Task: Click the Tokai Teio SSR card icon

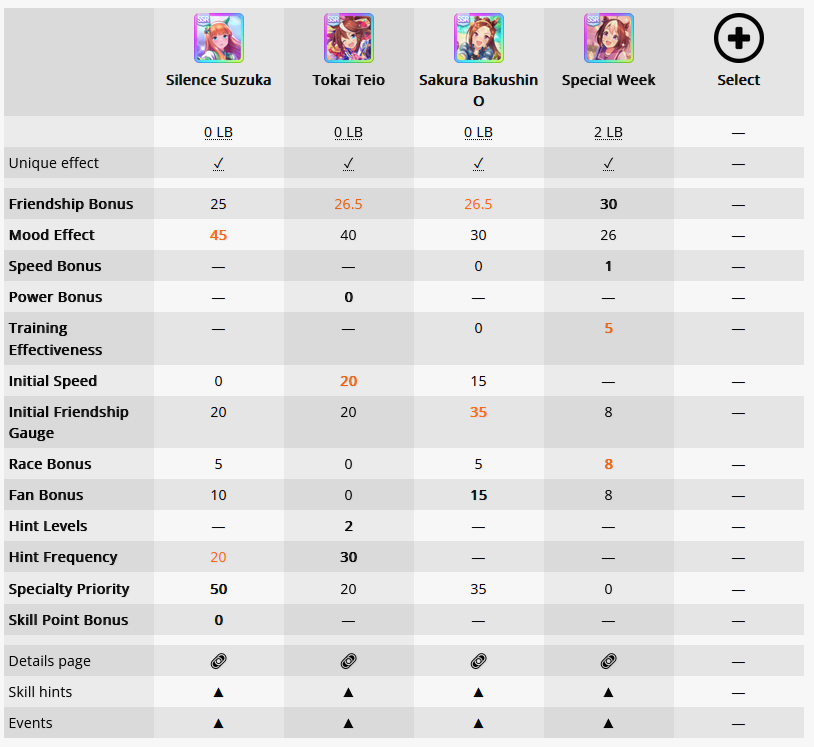Action: coord(348,38)
